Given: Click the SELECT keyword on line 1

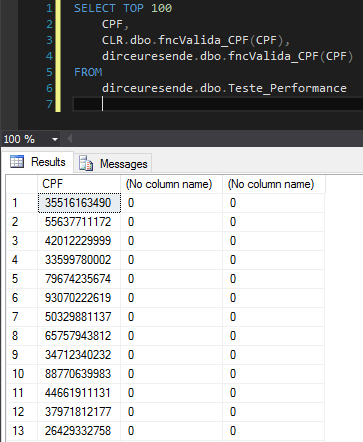Looking at the screenshot, I should (95, 8).
